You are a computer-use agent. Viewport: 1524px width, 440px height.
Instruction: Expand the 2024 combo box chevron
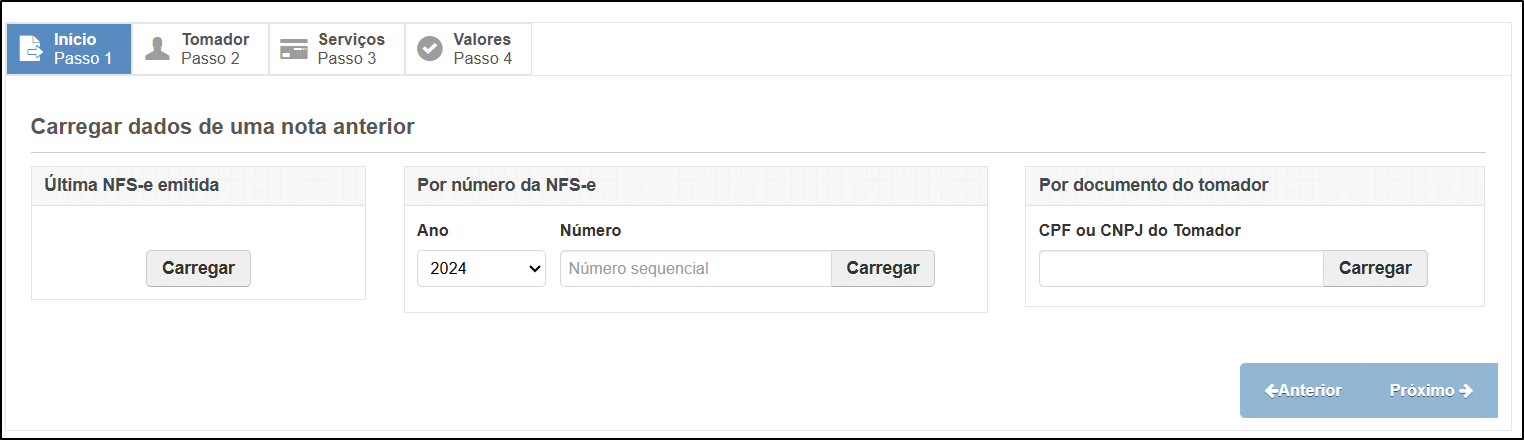pyautogui.click(x=533, y=269)
